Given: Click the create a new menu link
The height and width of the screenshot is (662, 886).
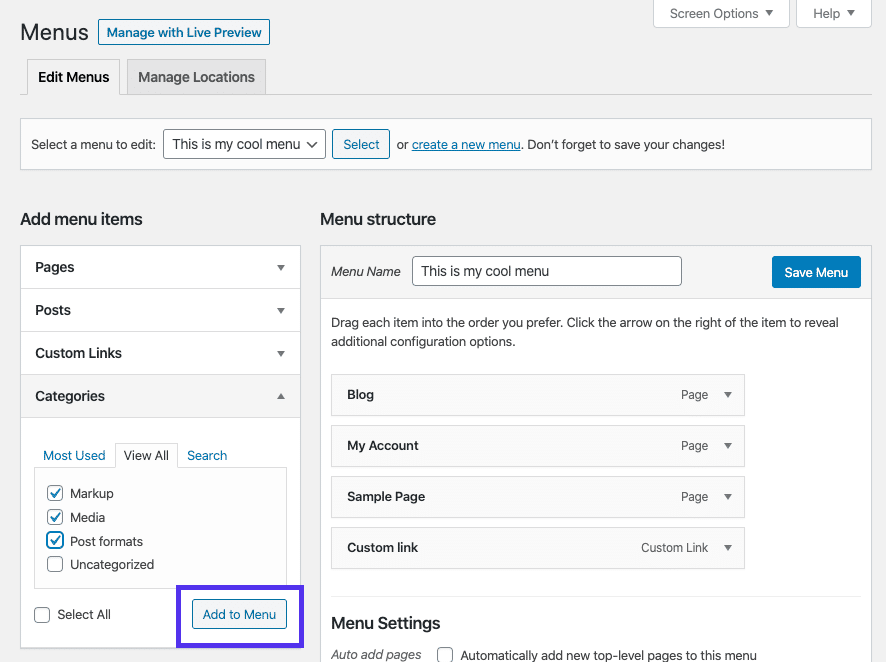Looking at the screenshot, I should [465, 144].
